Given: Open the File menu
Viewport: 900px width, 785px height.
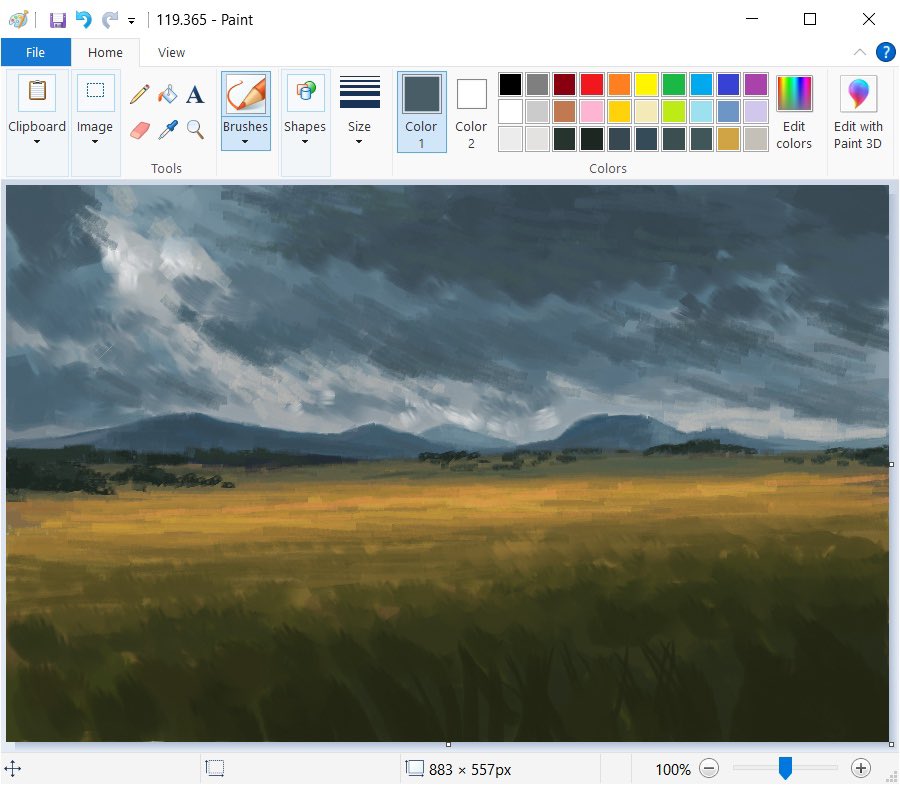Looking at the screenshot, I should 36,52.
